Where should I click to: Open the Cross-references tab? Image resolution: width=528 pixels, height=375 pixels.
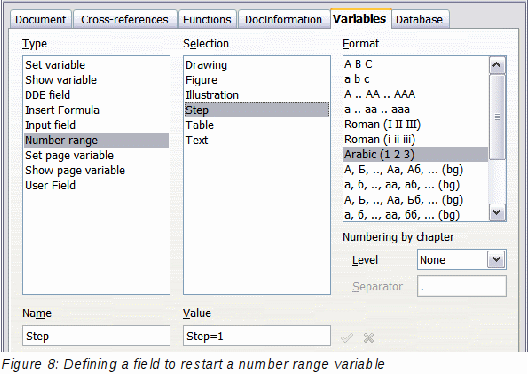coord(125,19)
